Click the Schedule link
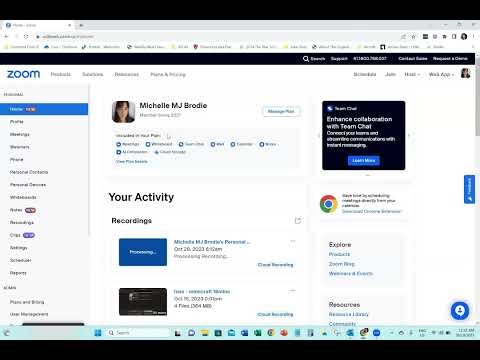This screenshot has height=360, width=480. click(365, 74)
